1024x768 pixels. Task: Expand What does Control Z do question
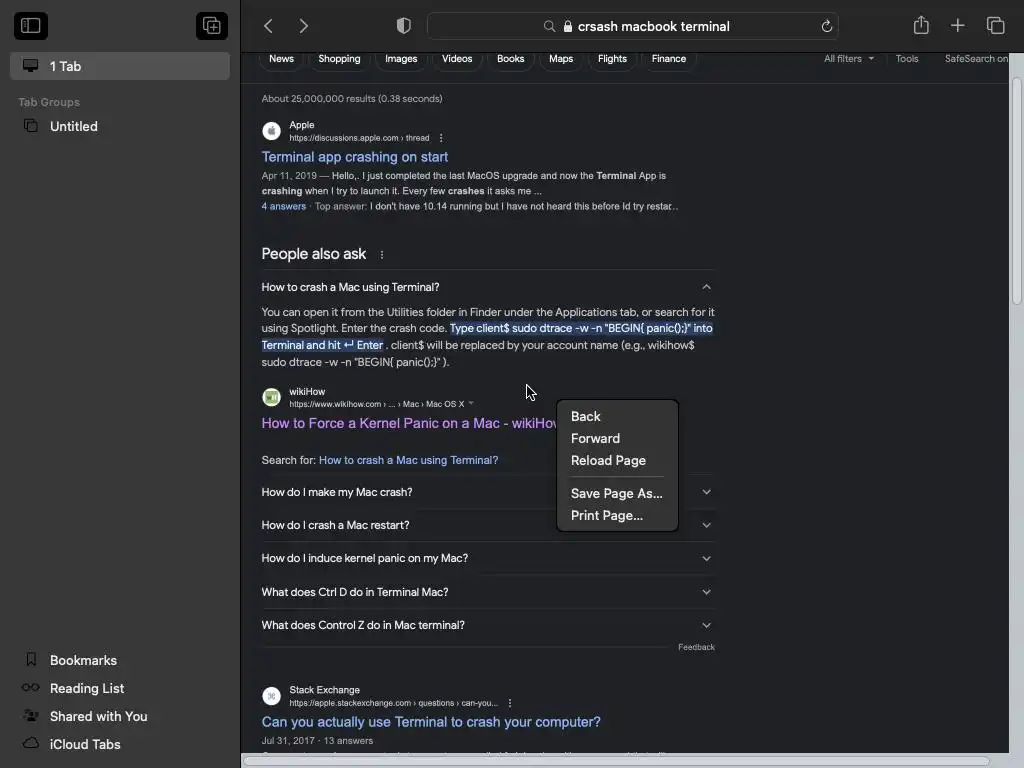(487, 625)
